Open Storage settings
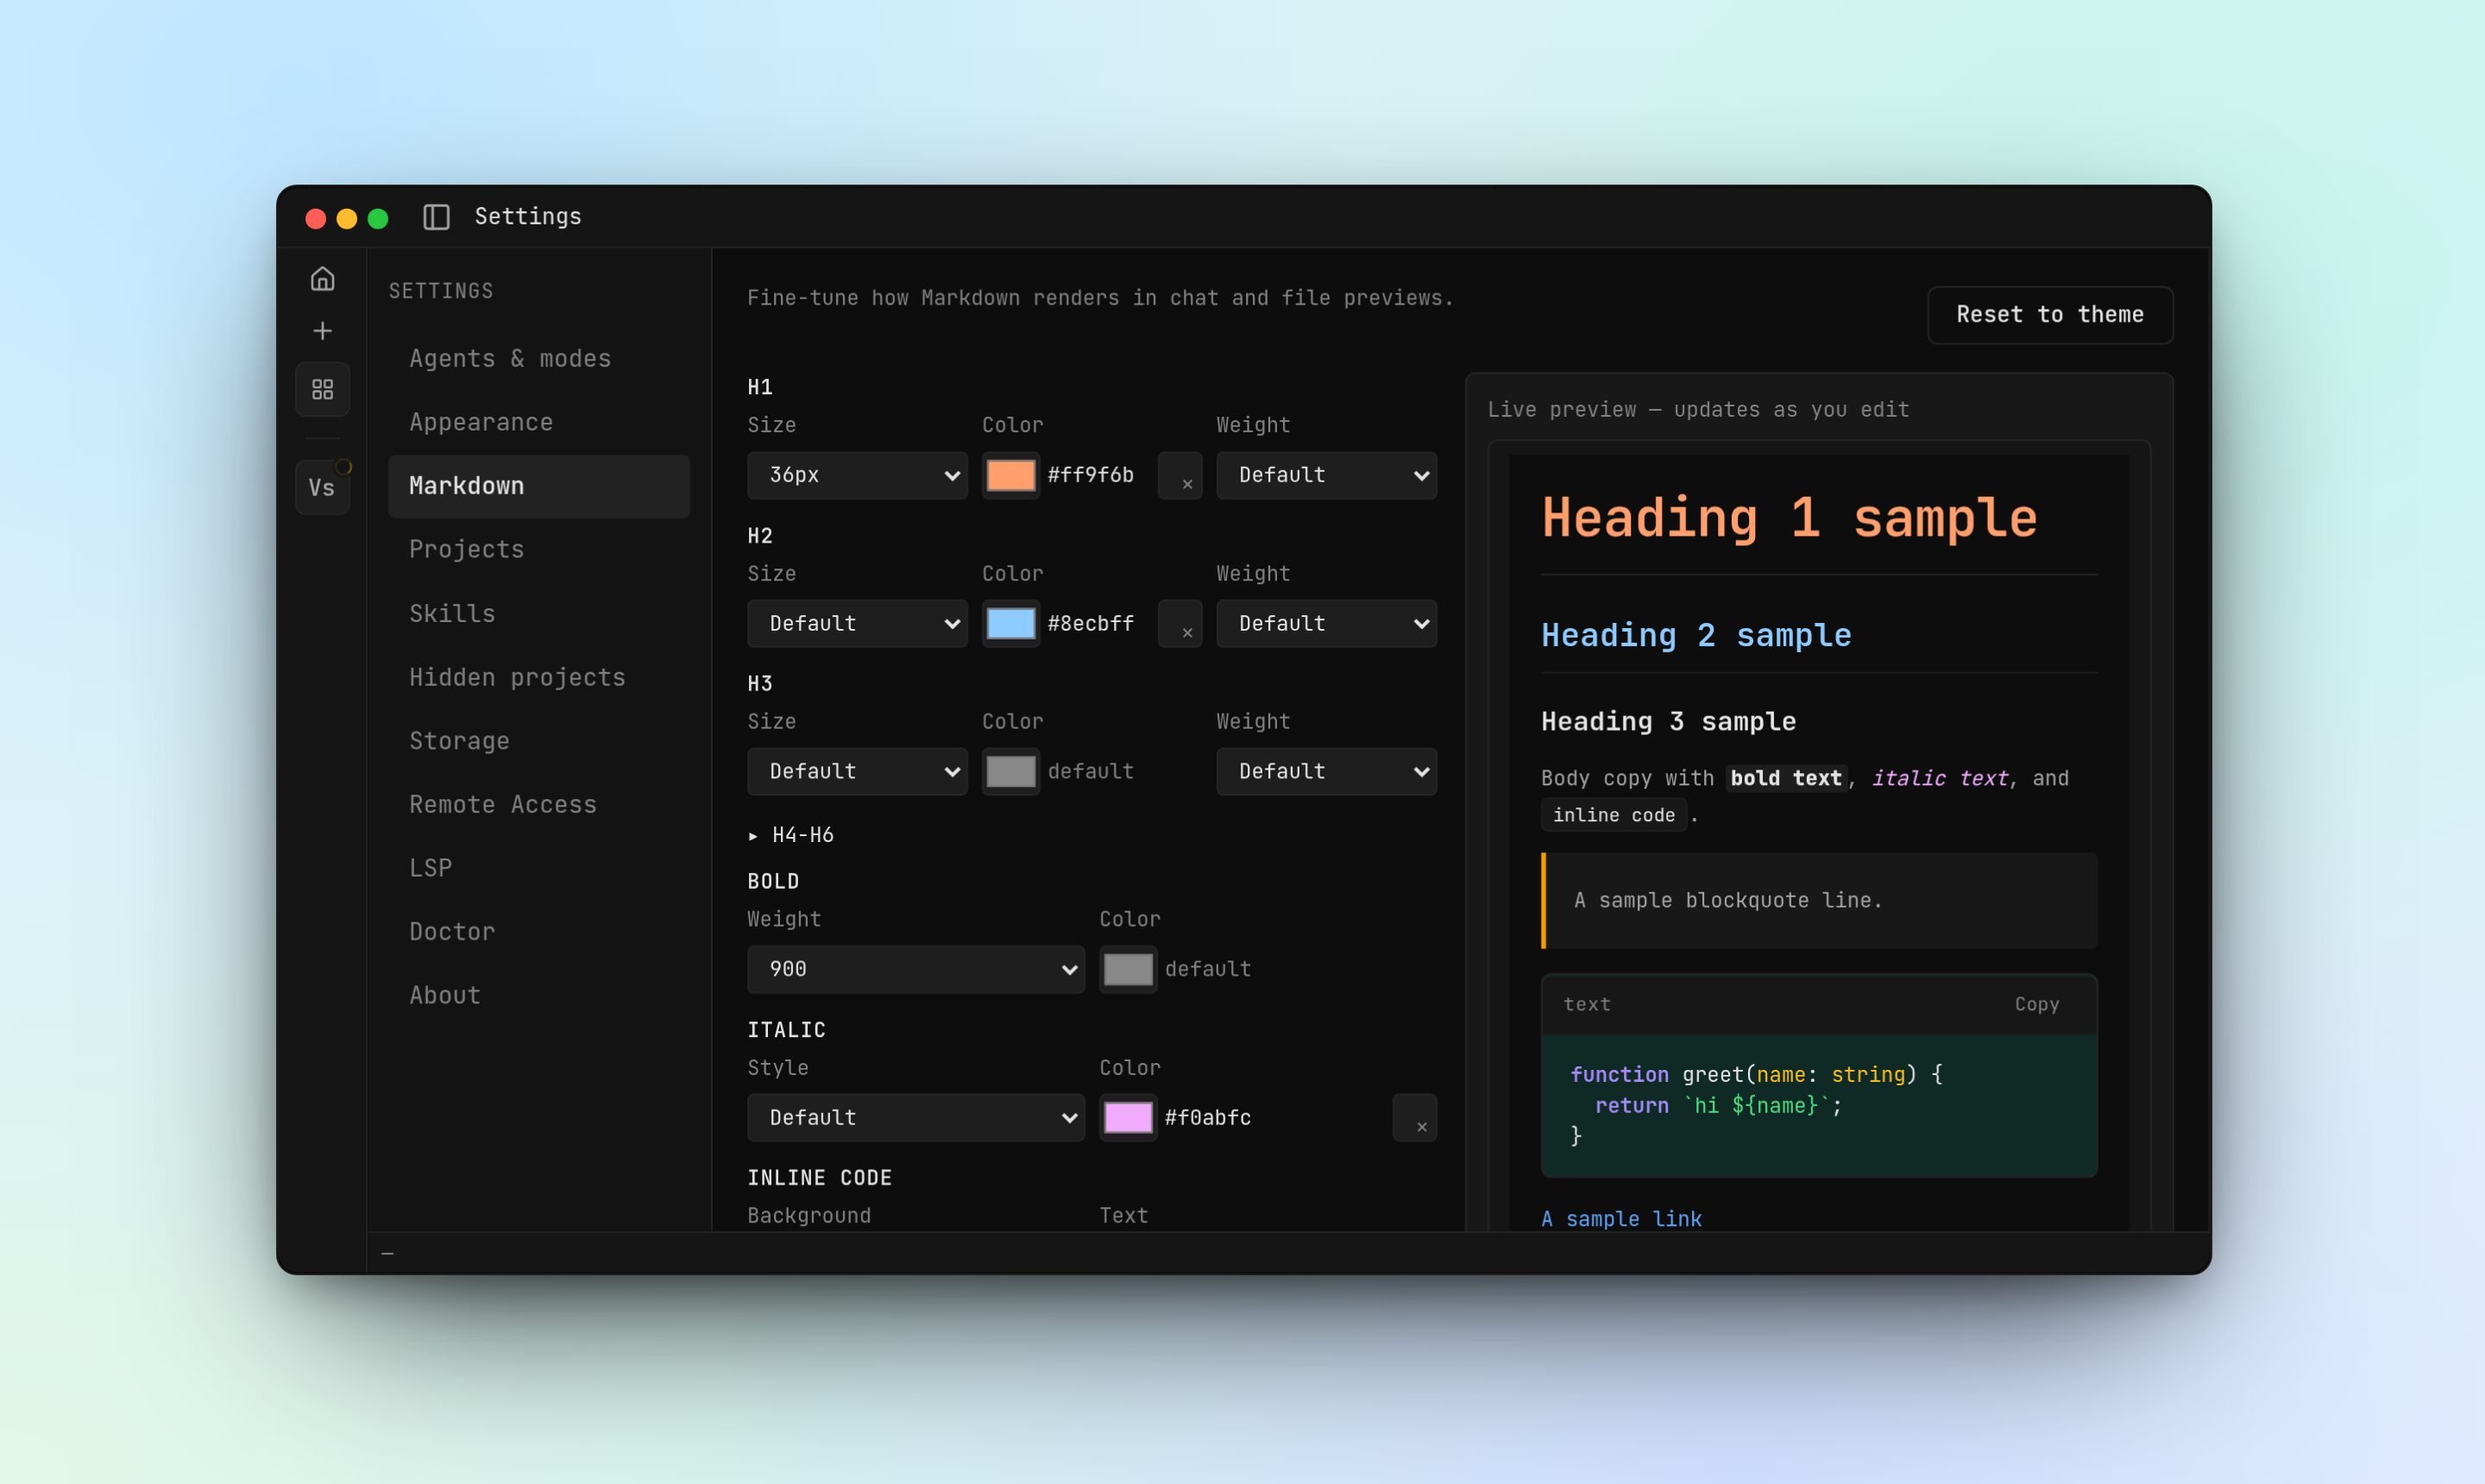 point(539,741)
